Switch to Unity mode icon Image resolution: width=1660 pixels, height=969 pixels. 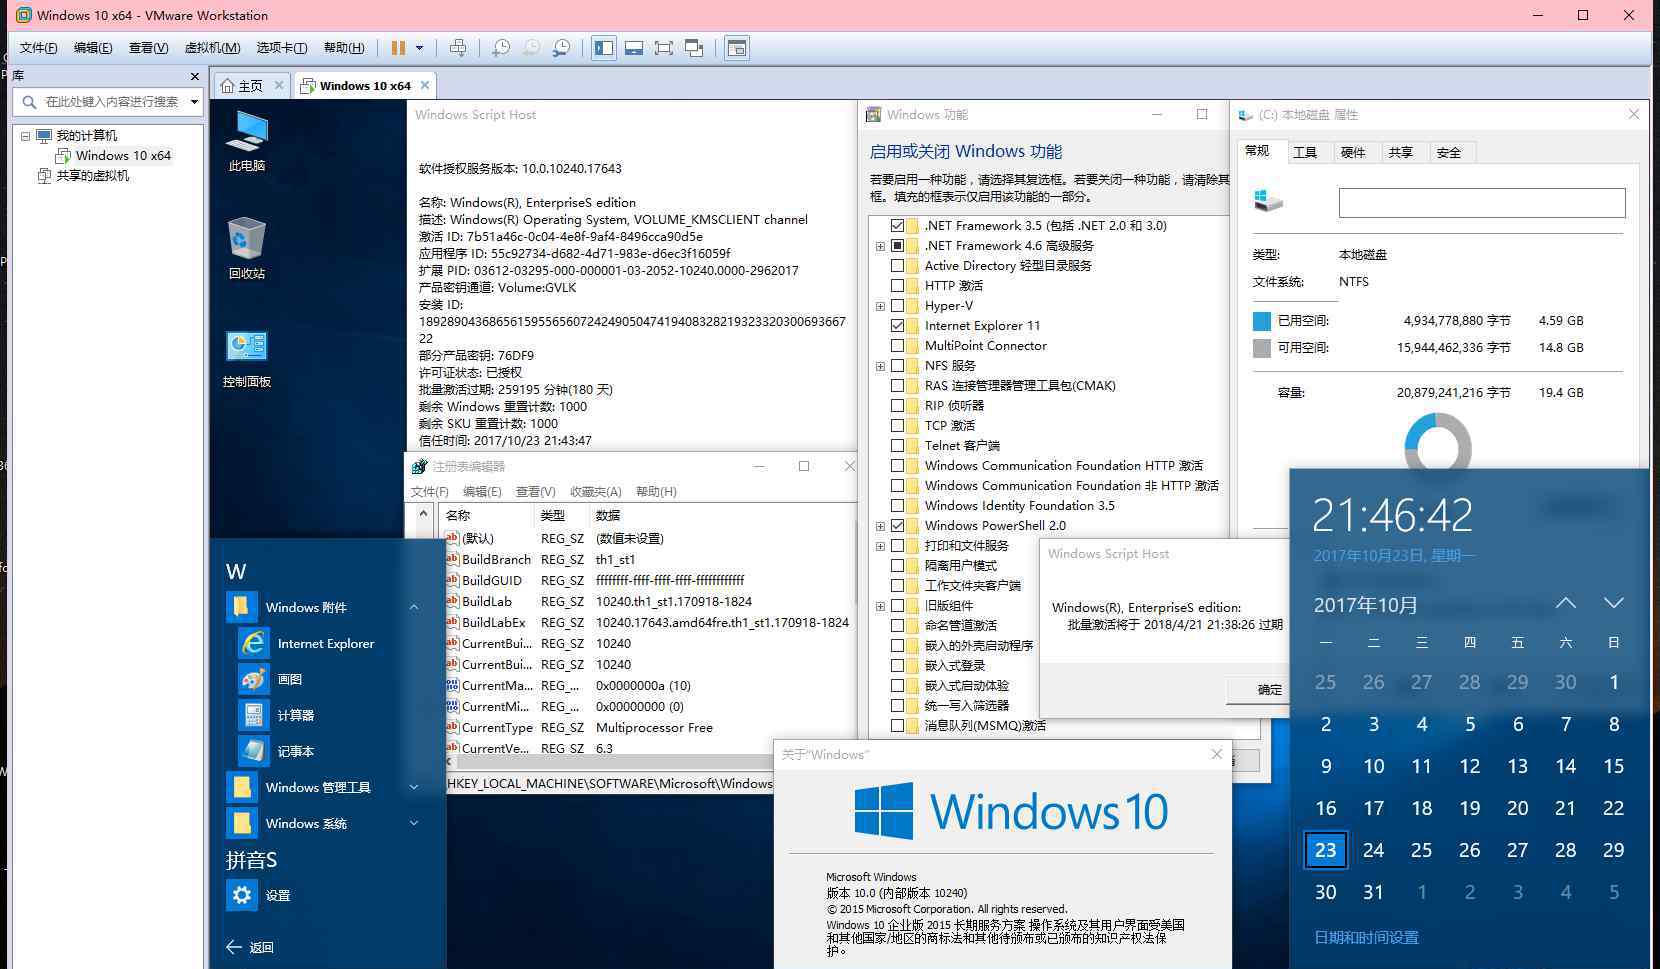pyautogui.click(x=694, y=48)
